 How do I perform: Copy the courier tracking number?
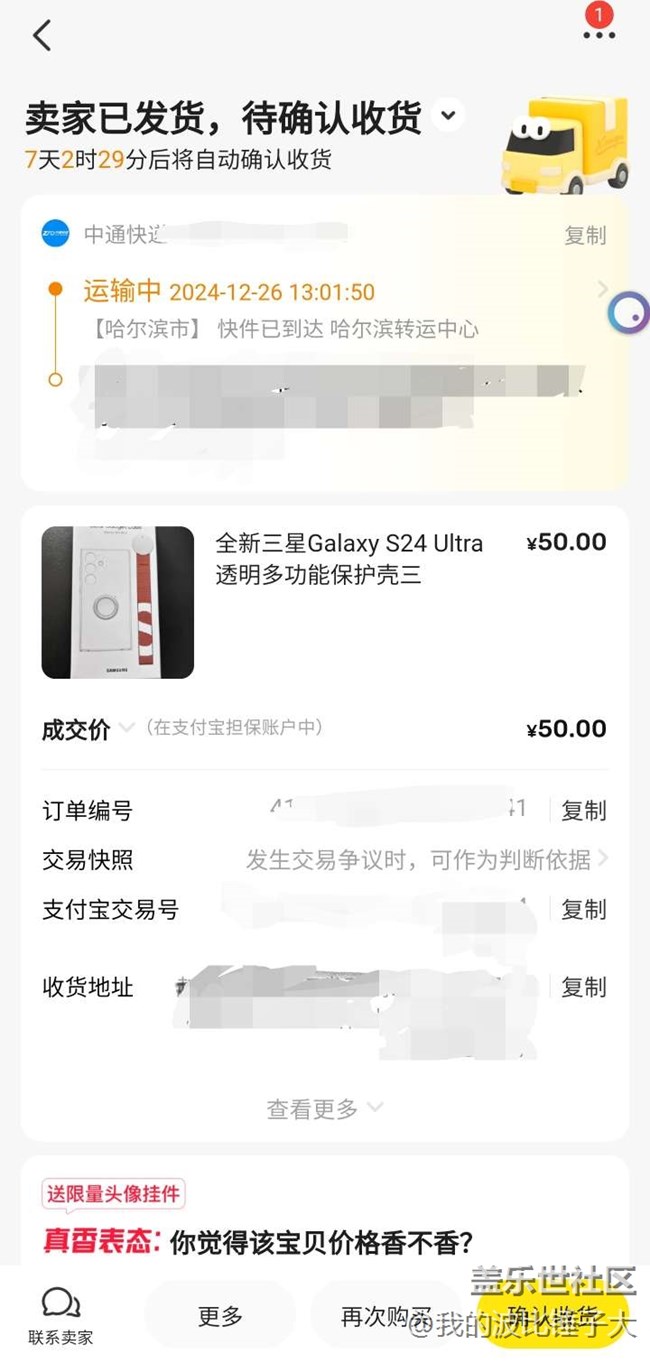(585, 235)
